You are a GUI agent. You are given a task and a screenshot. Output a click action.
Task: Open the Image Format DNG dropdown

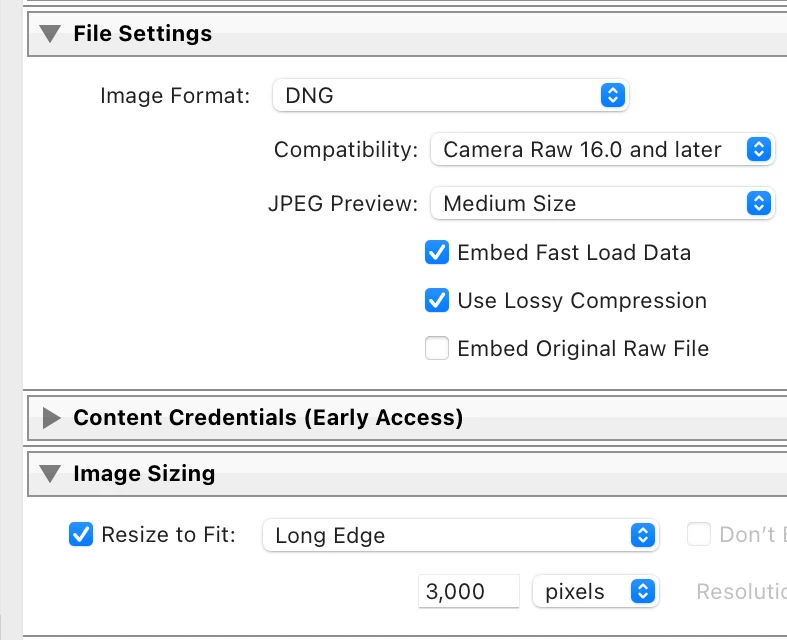[450, 97]
